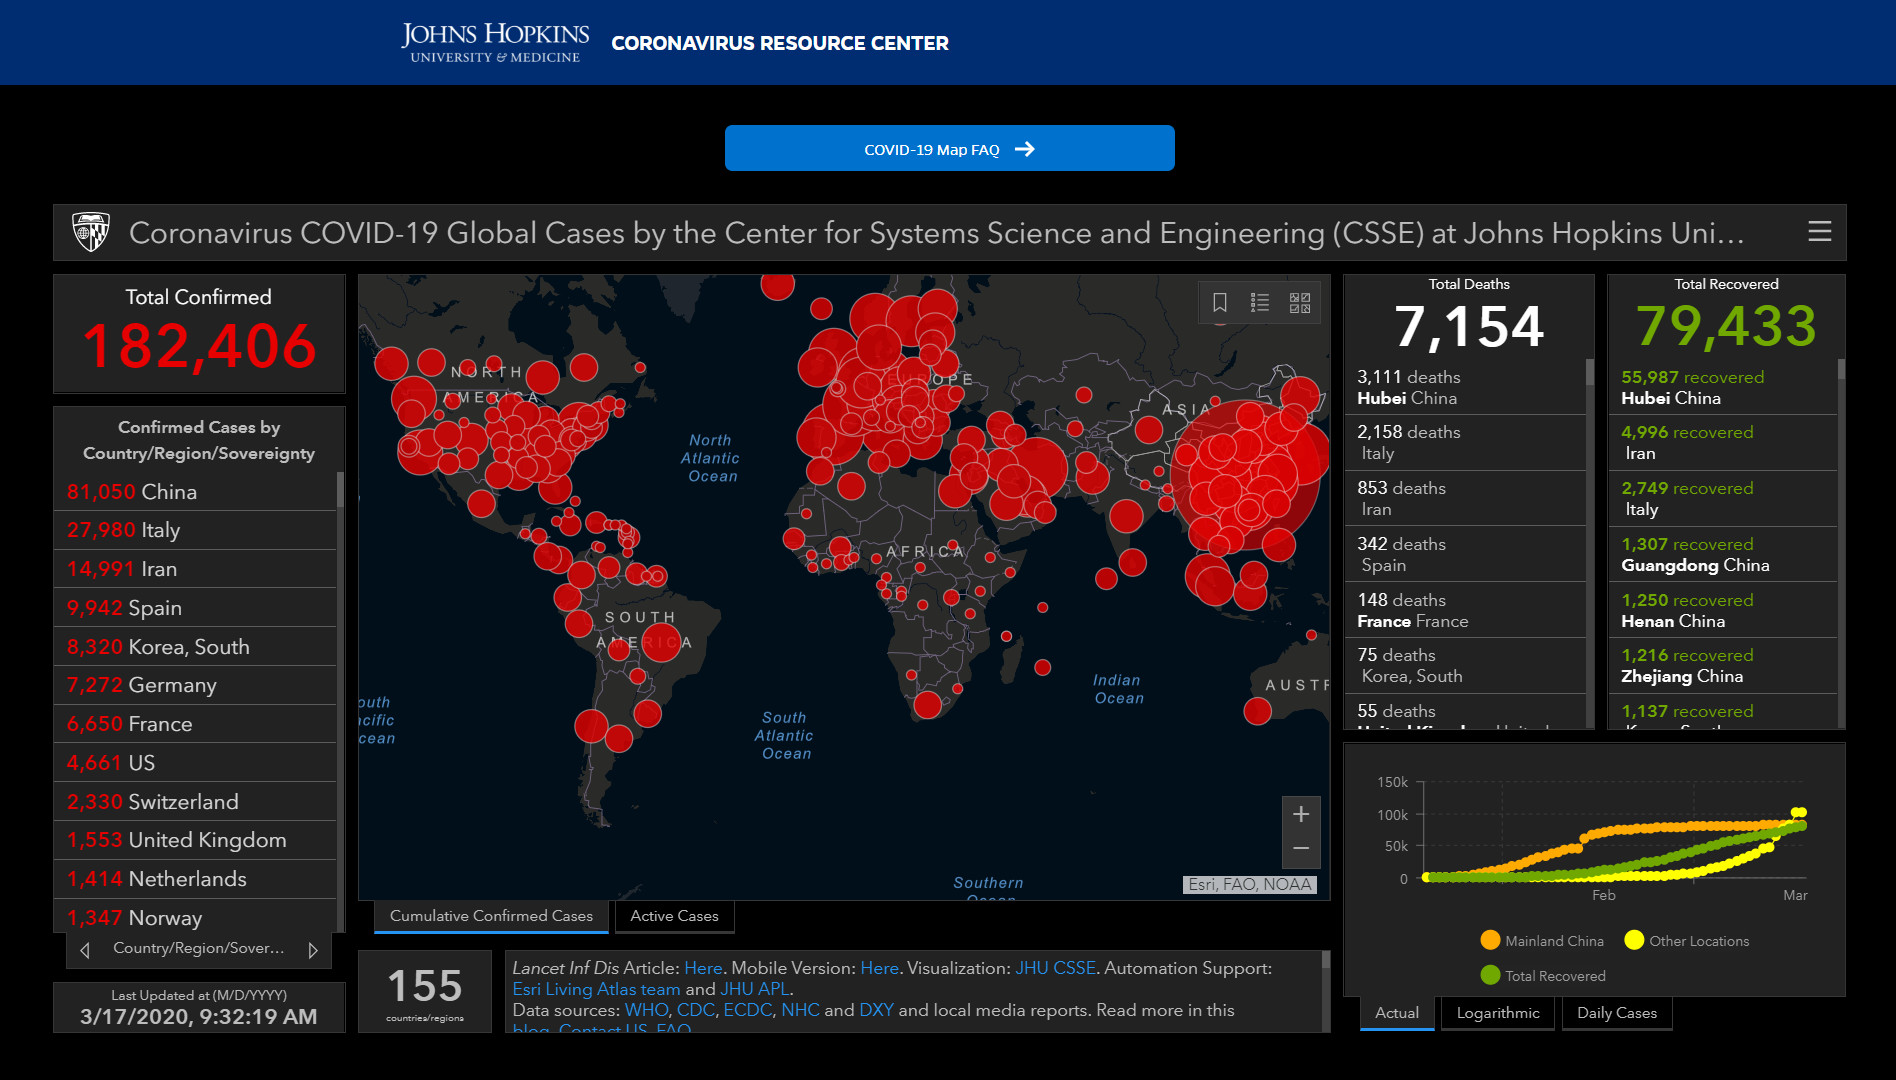The image size is (1896, 1080).
Task: Select Iran 853 deaths entry
Action: tap(1465, 499)
